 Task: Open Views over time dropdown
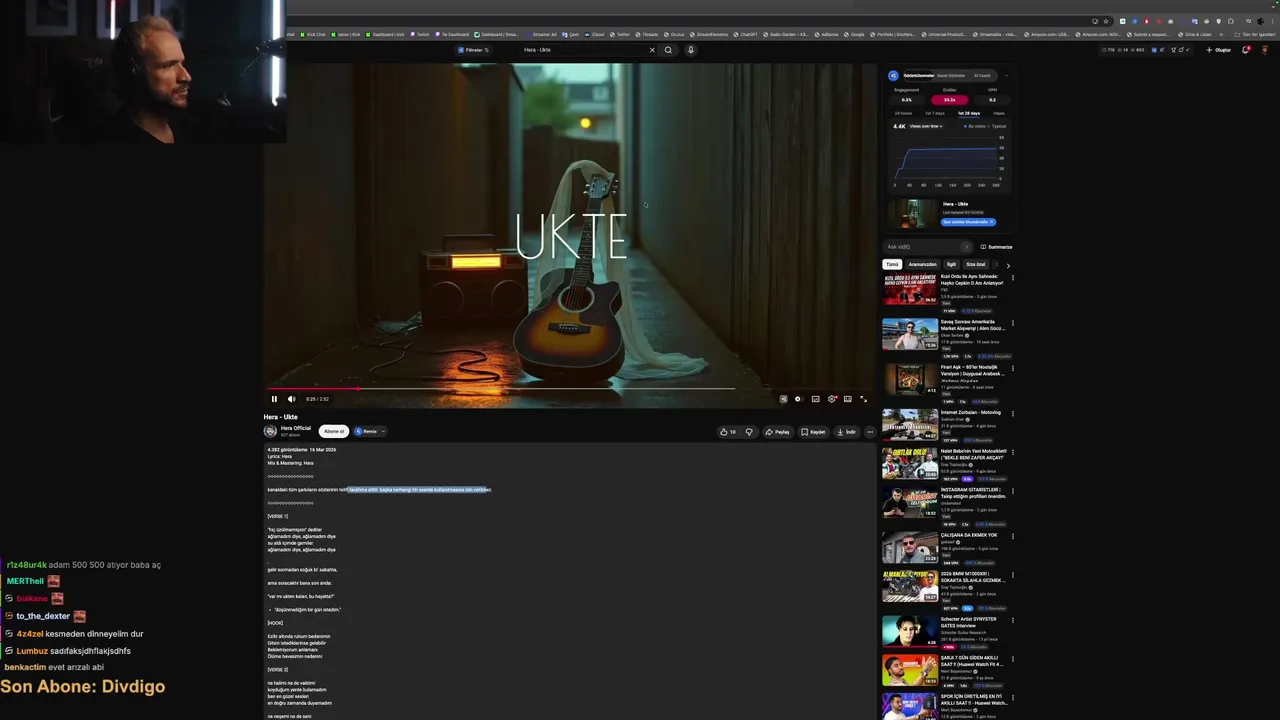click(926, 126)
